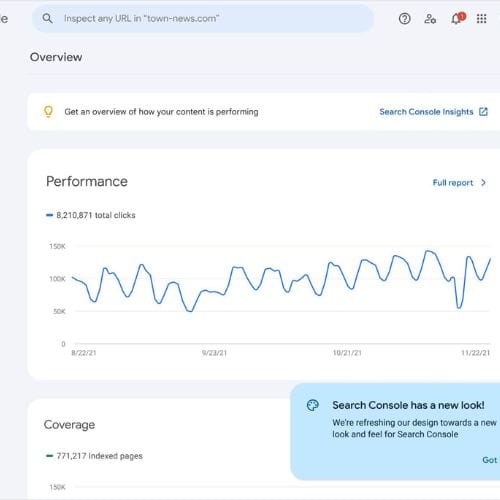Click the 8,210,871 total clicks legend
This screenshot has height=500, width=500.
coord(91,215)
